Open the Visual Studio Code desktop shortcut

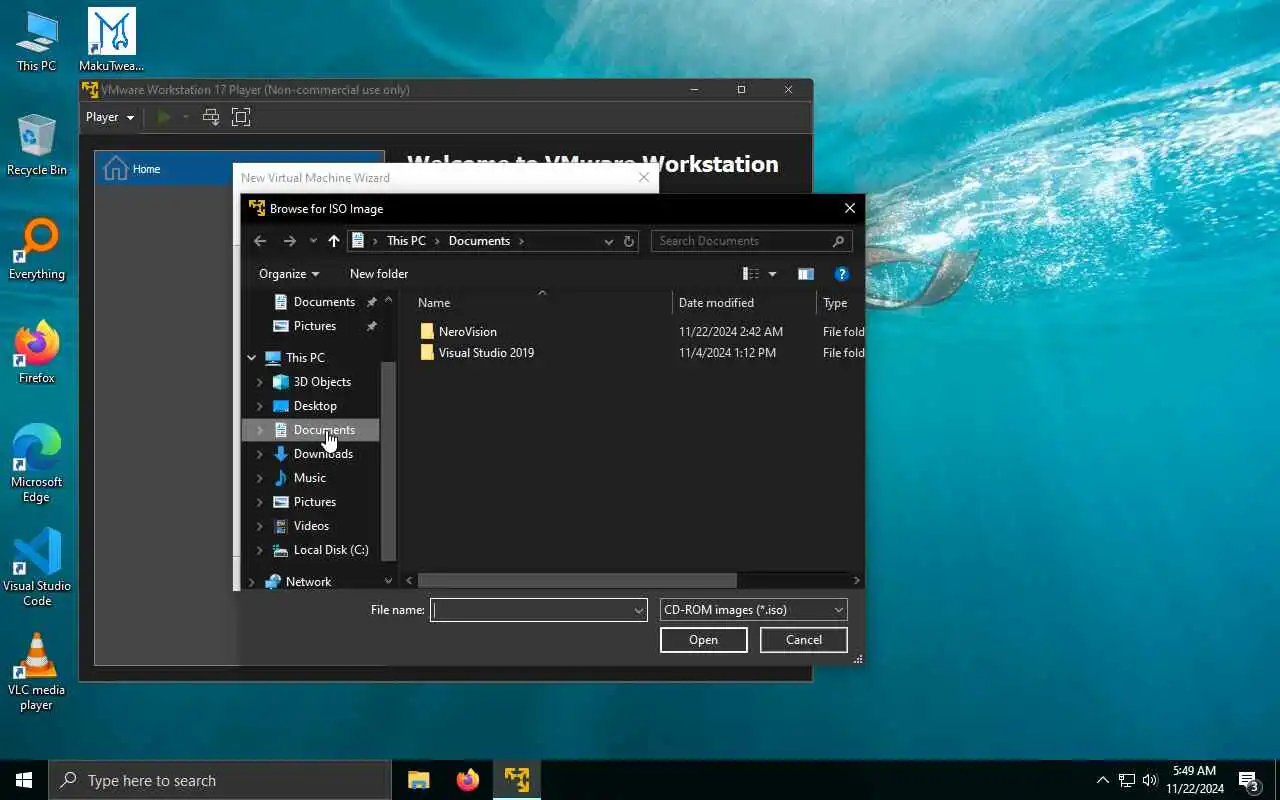pos(37,567)
